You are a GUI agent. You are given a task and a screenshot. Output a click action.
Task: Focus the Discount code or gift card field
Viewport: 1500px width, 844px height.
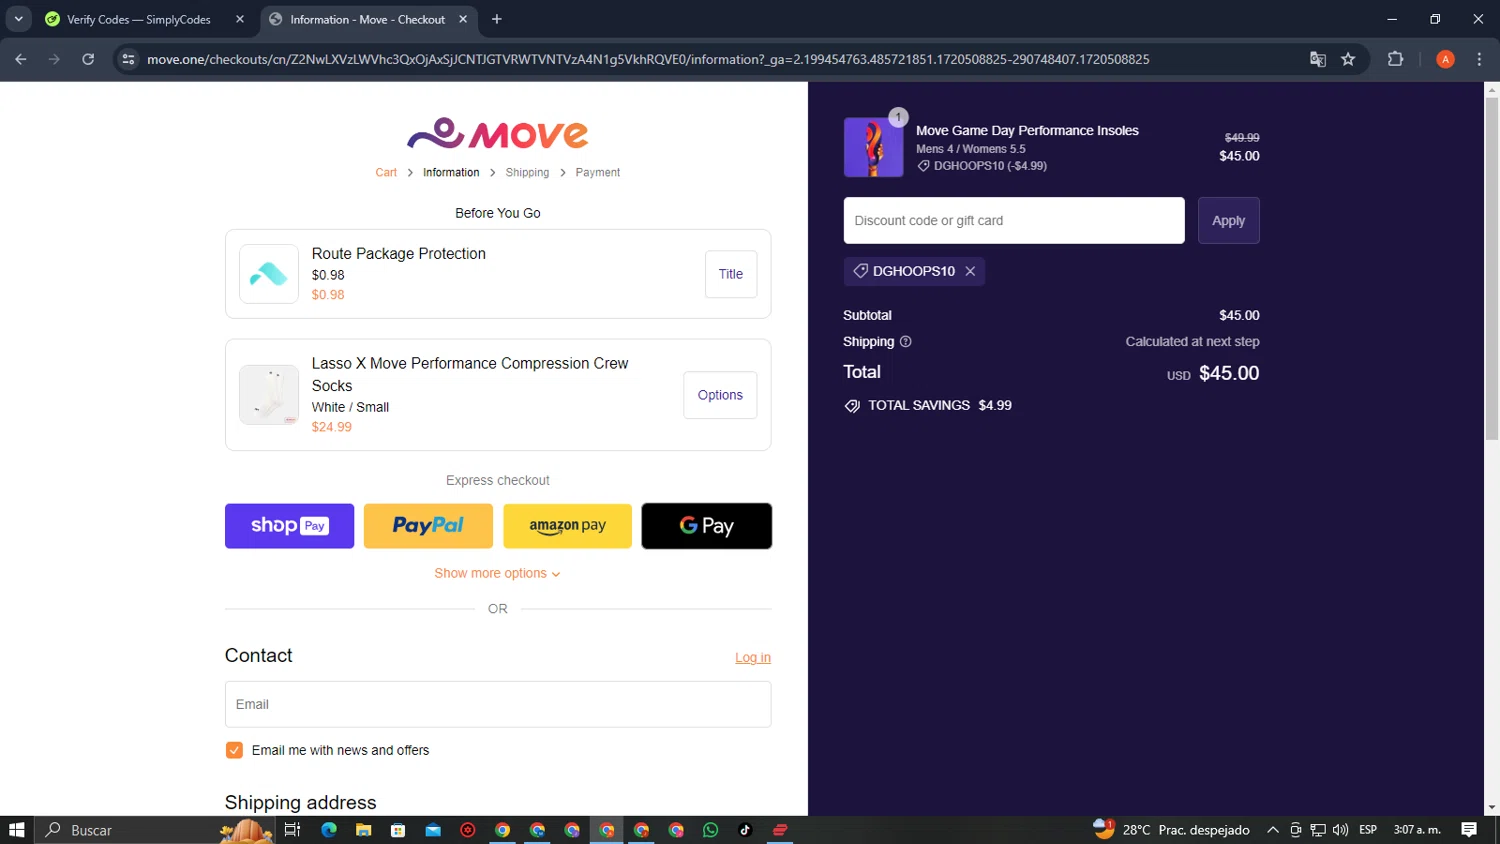coord(1014,221)
